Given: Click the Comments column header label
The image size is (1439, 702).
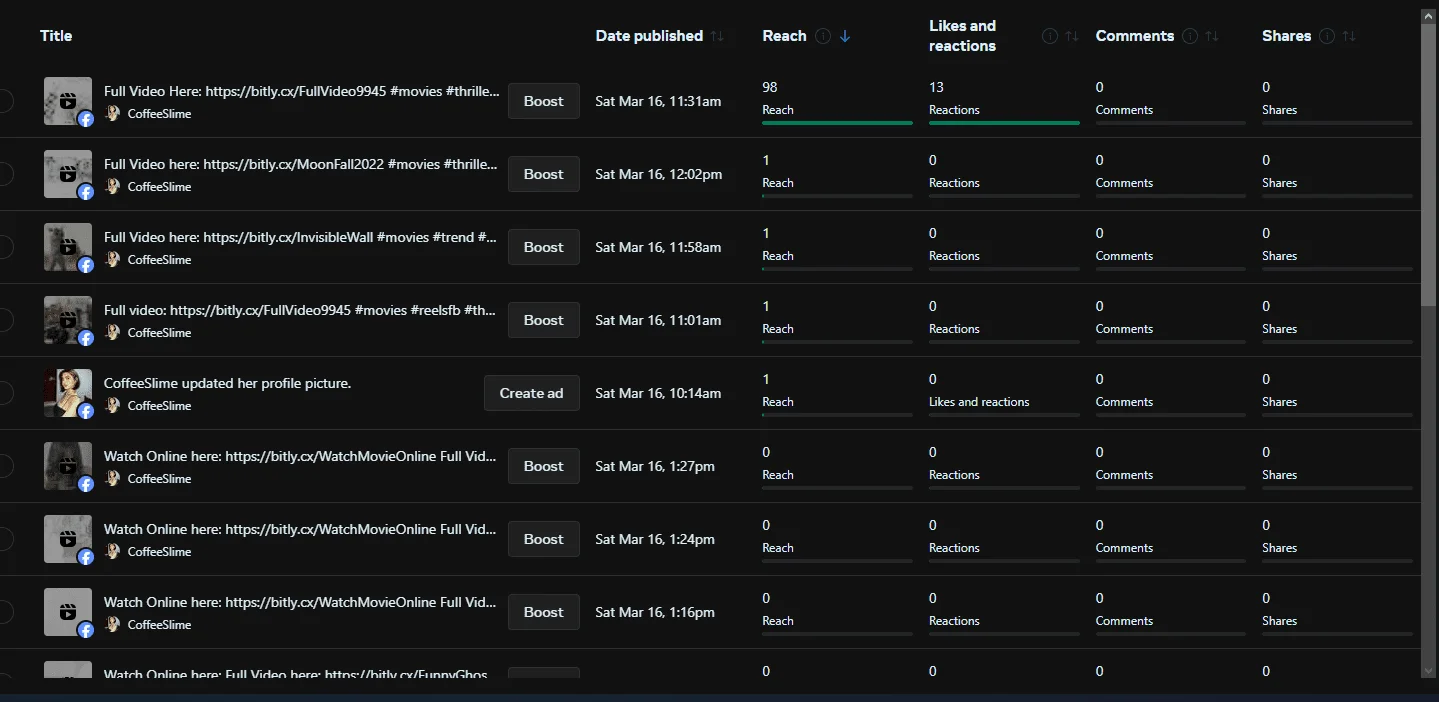Looking at the screenshot, I should point(1135,36).
